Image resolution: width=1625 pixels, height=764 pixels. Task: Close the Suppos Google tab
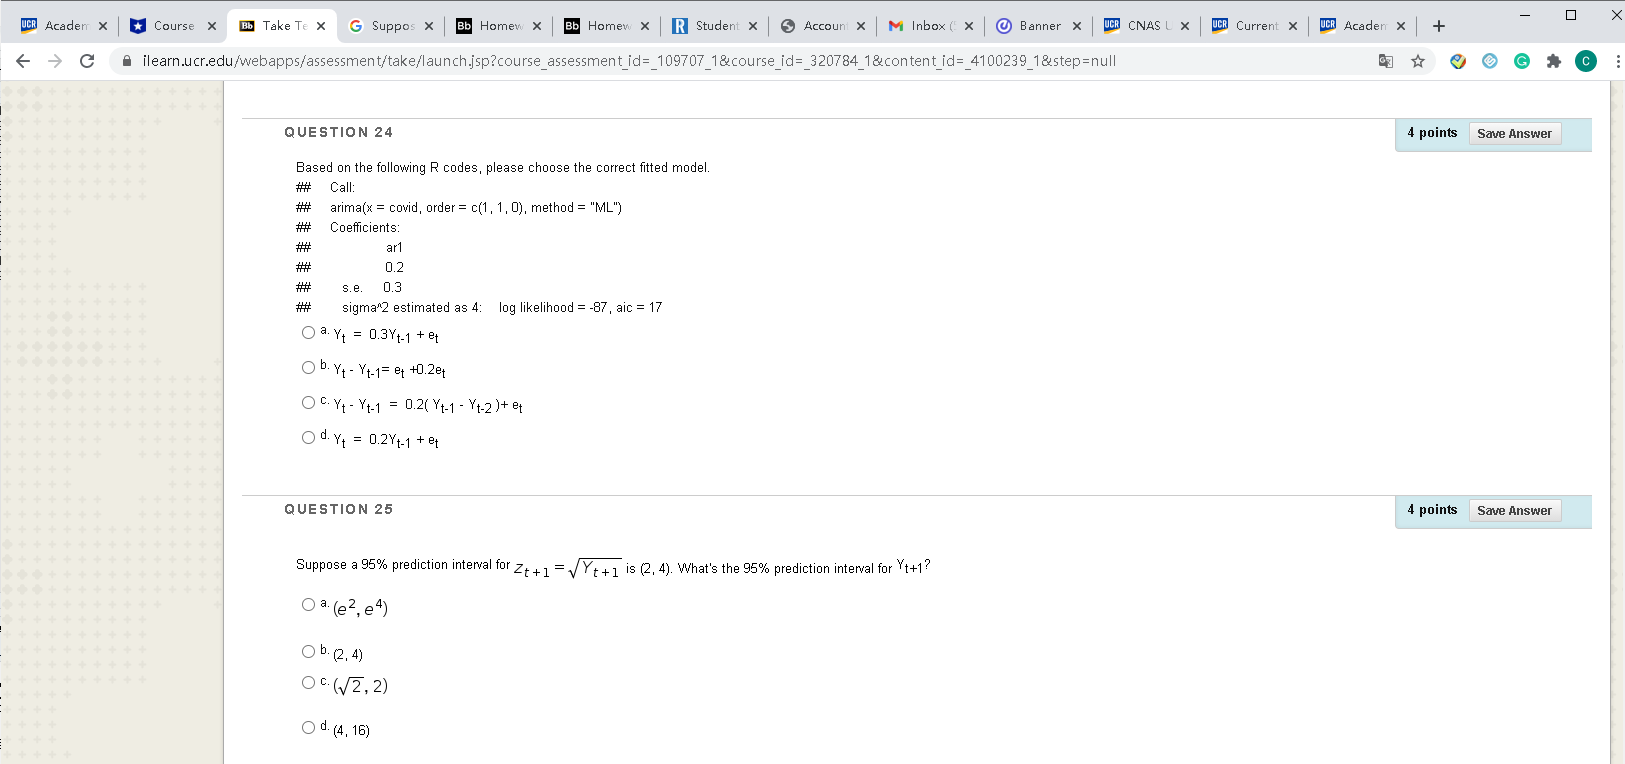coord(429,26)
